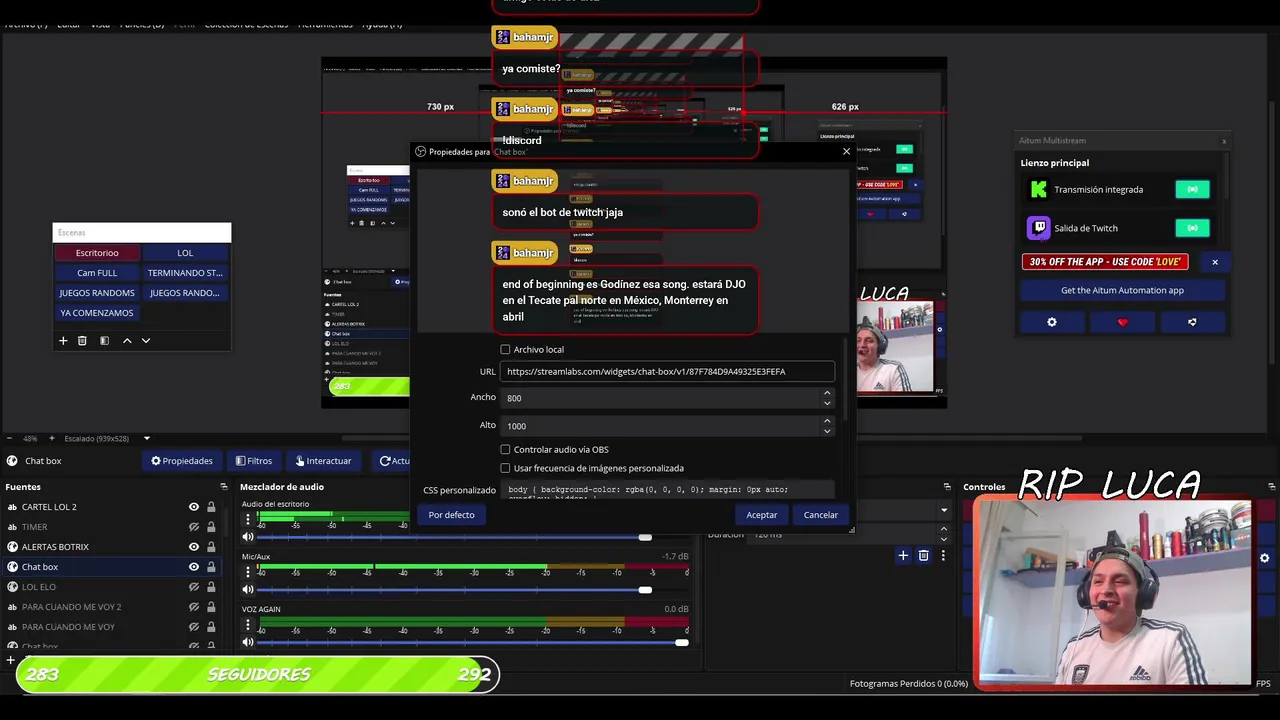Remove transition with the trash icon
This screenshot has width=1280, height=720.
[x=923, y=555]
